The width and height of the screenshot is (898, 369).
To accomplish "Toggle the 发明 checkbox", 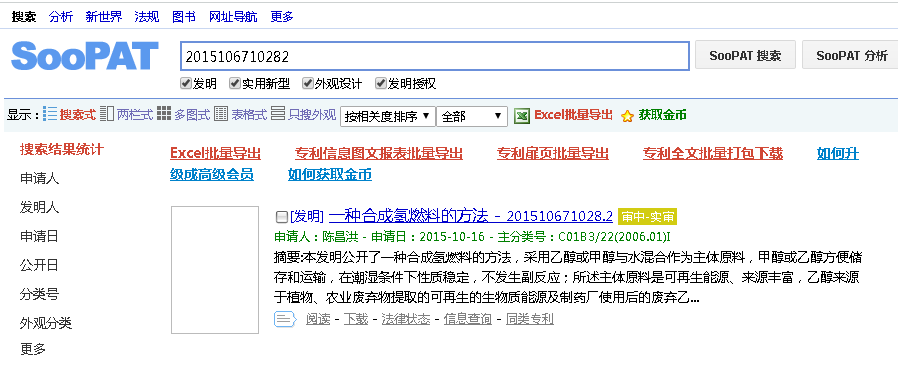I will tap(186, 84).
